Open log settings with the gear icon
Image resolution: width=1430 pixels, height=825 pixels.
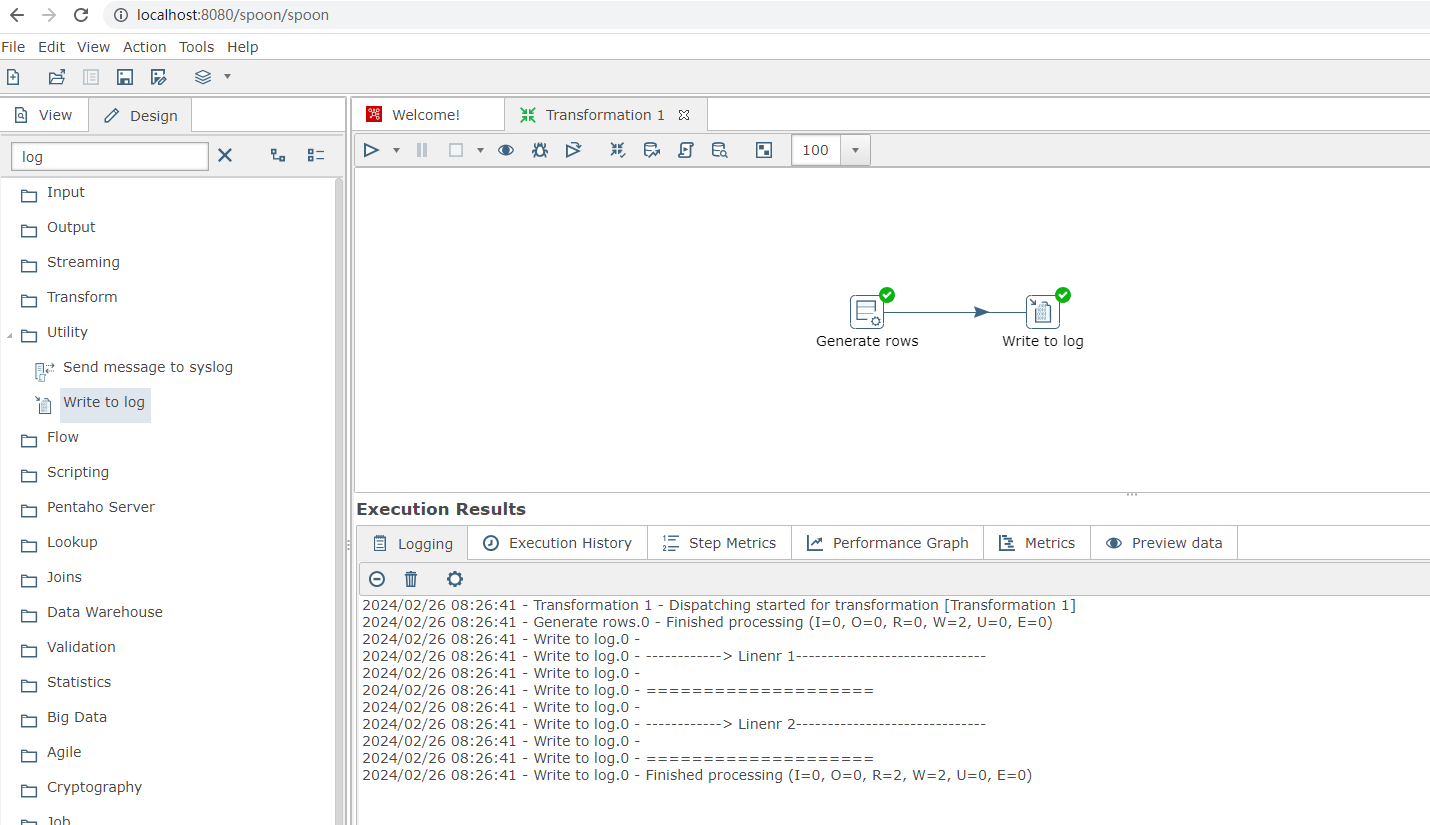click(x=454, y=579)
